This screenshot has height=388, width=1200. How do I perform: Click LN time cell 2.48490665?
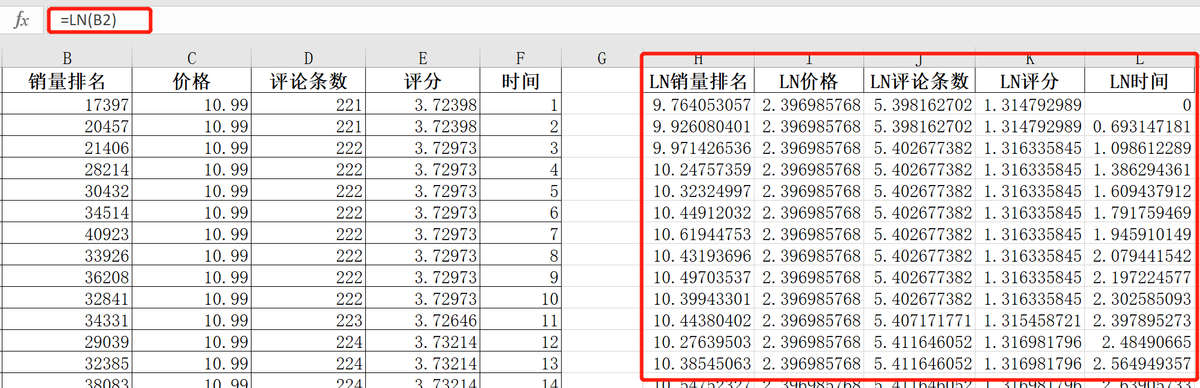click(x=1139, y=344)
